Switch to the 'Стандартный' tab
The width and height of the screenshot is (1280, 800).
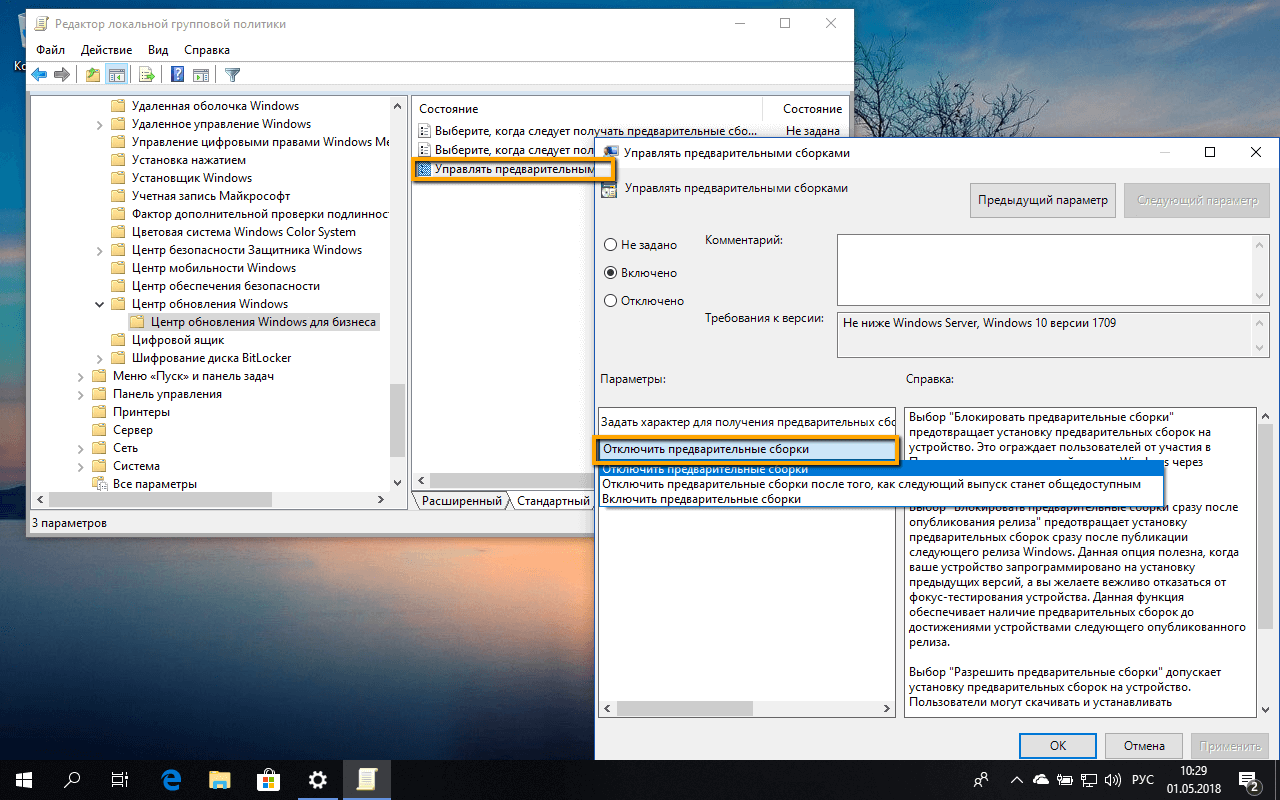(x=553, y=501)
